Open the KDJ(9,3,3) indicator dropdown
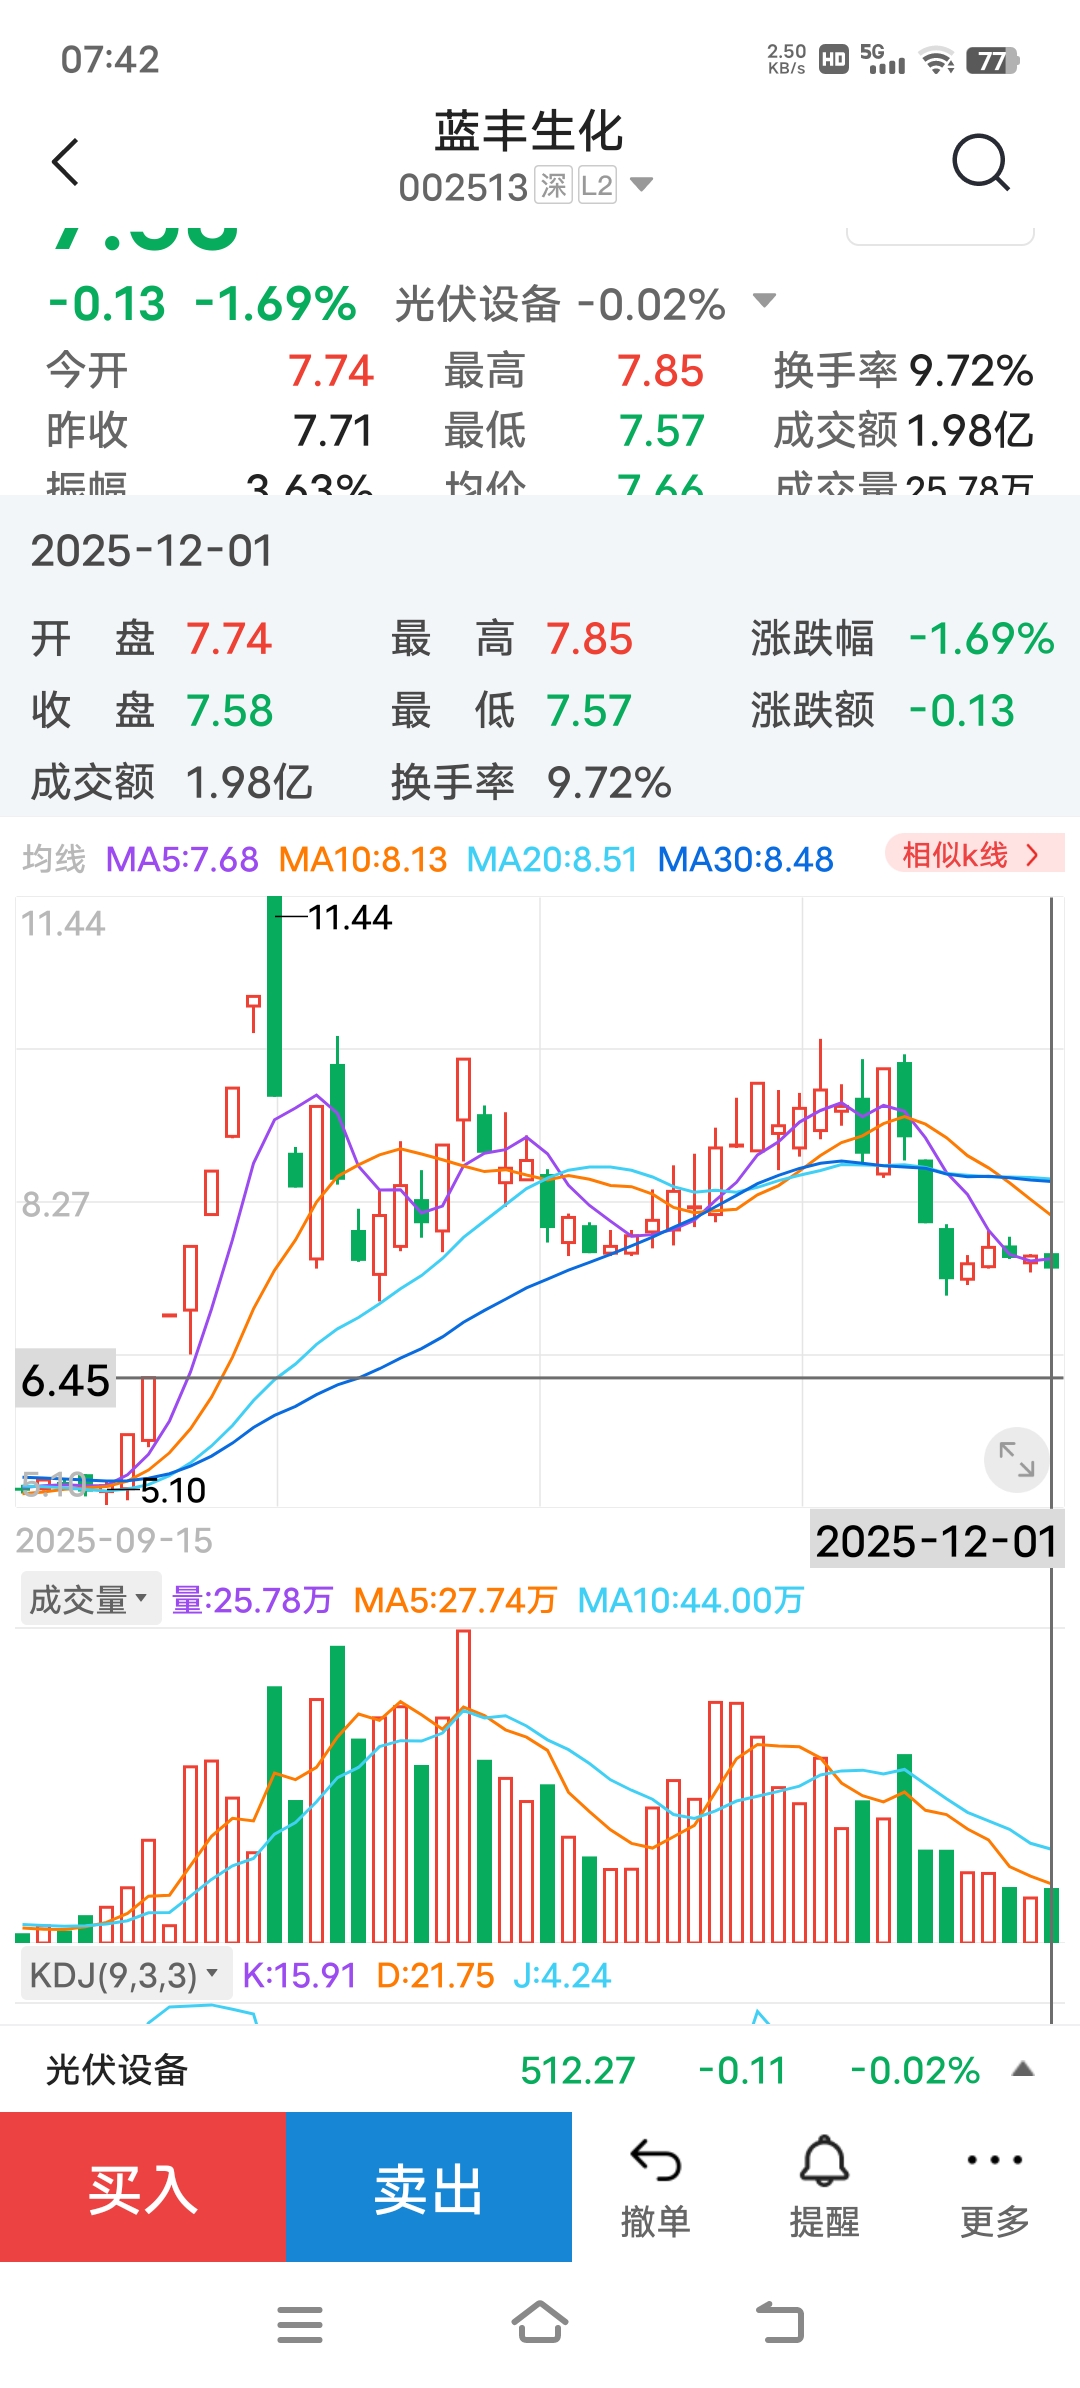 tap(126, 1975)
